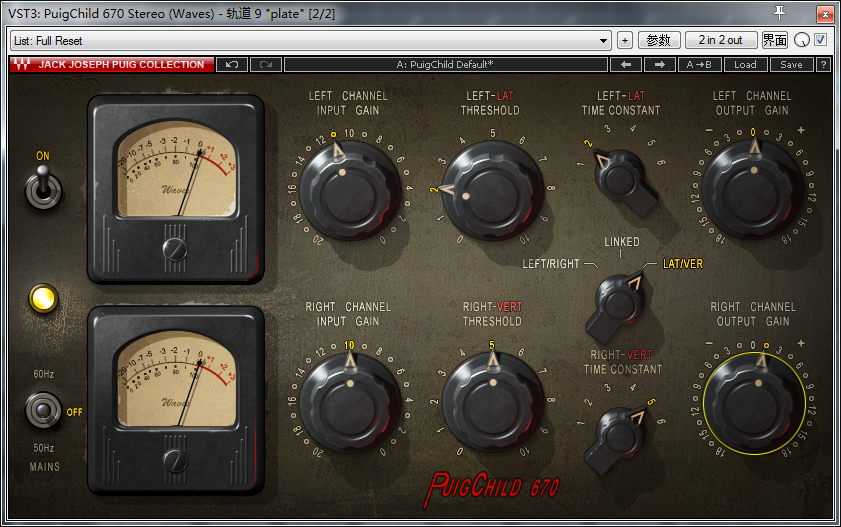
Task: Open the 参数 parameters button
Action: pyautogui.click(x=659, y=40)
